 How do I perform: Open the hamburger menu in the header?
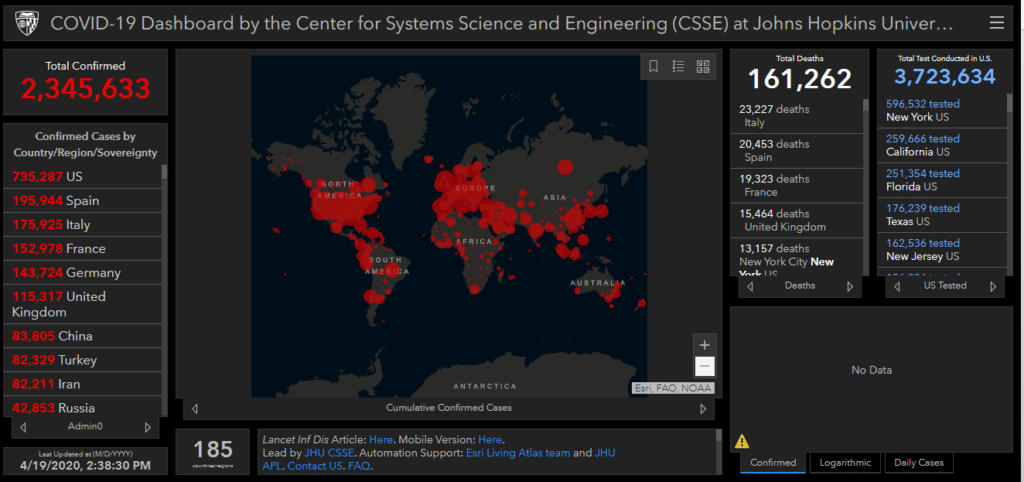click(997, 24)
